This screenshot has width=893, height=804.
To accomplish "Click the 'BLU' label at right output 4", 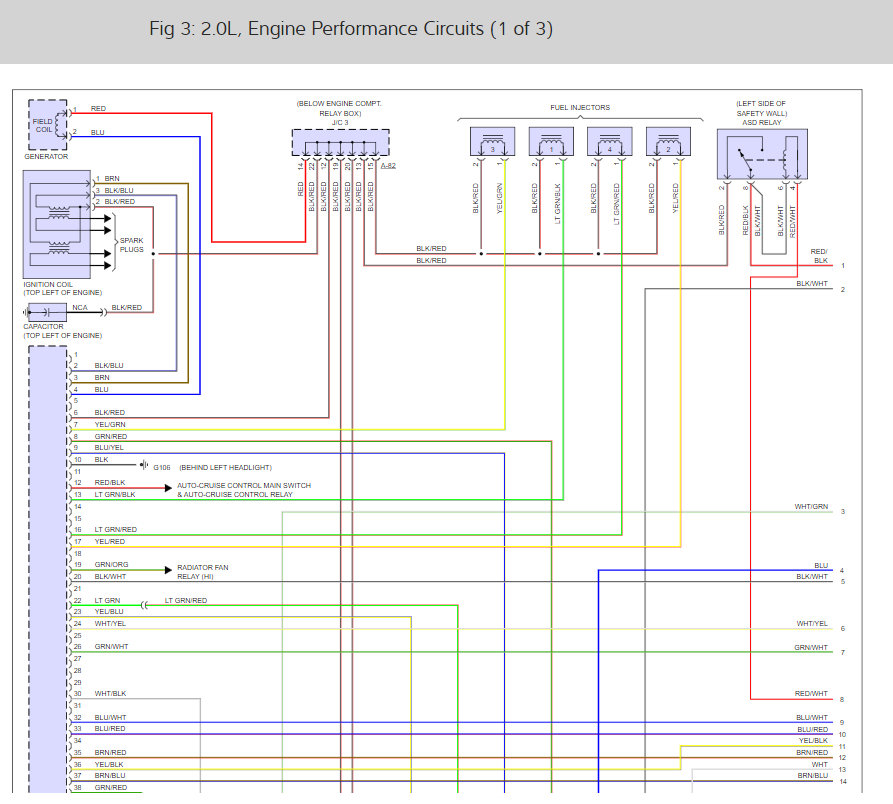I will 821,565.
